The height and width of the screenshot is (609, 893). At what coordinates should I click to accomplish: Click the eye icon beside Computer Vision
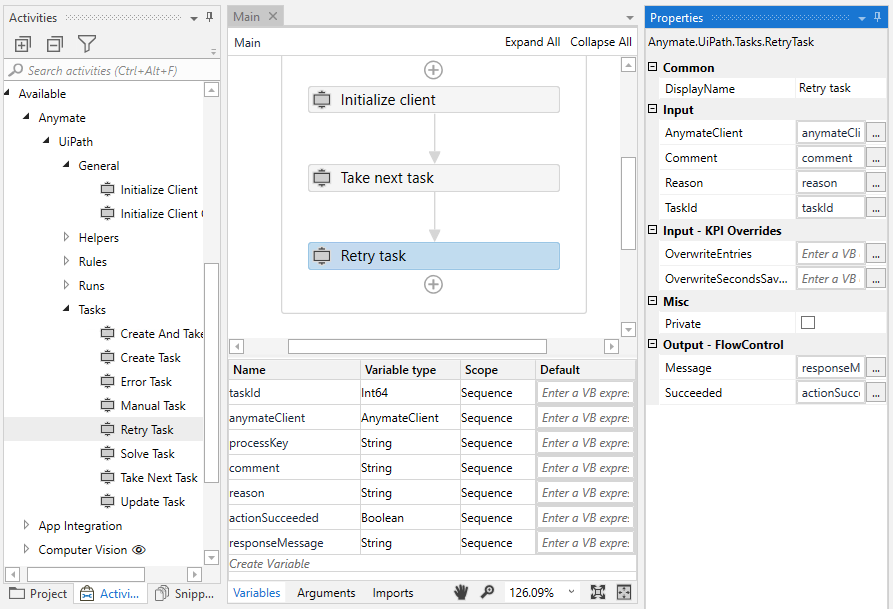point(139,550)
